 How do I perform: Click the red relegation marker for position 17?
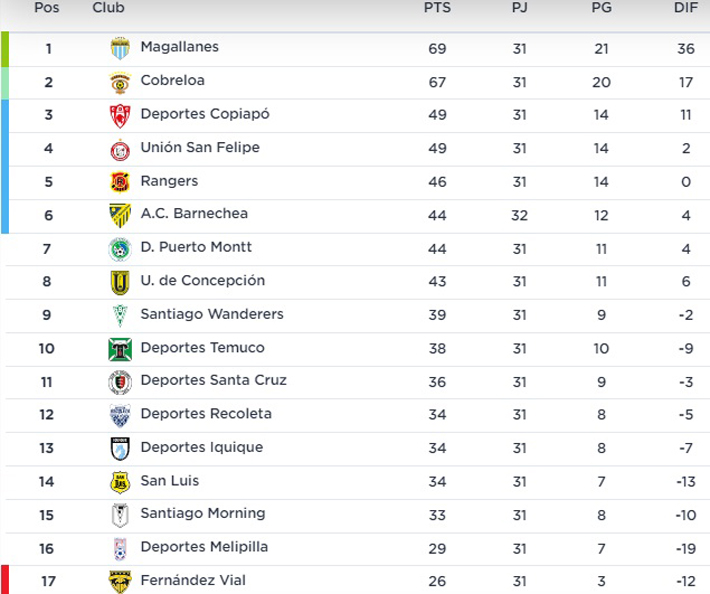click(4, 580)
